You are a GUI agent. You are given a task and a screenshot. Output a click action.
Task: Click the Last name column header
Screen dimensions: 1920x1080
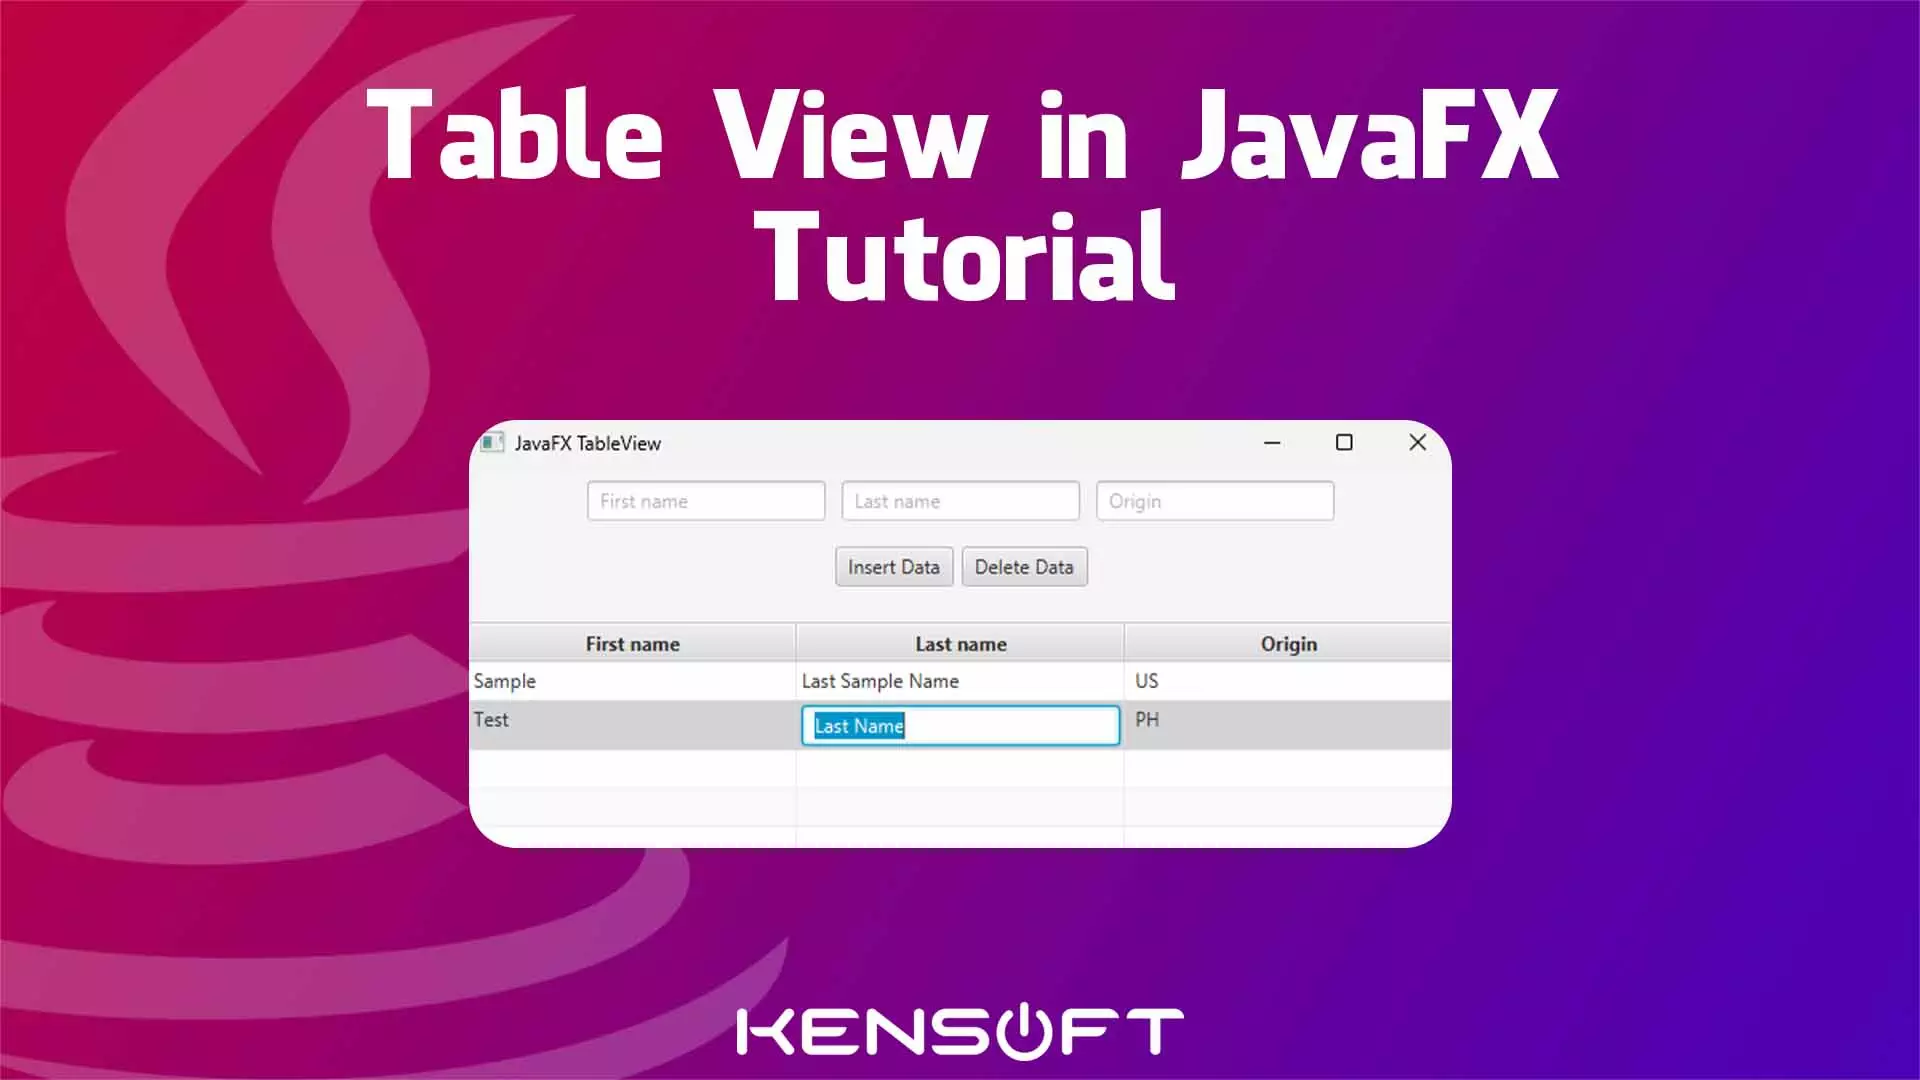(960, 644)
